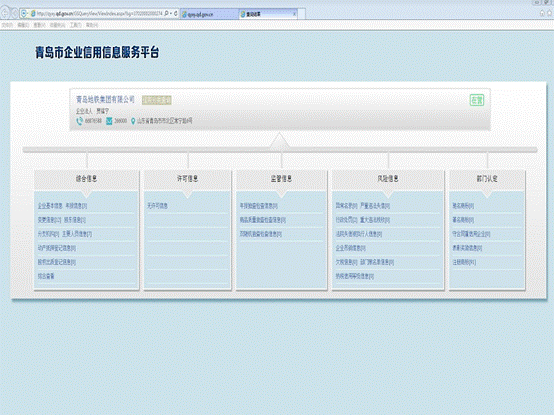Open the 编辑 menu
Image resolution: width=554 pixels, height=415 pixels.
pyautogui.click(x=23, y=25)
